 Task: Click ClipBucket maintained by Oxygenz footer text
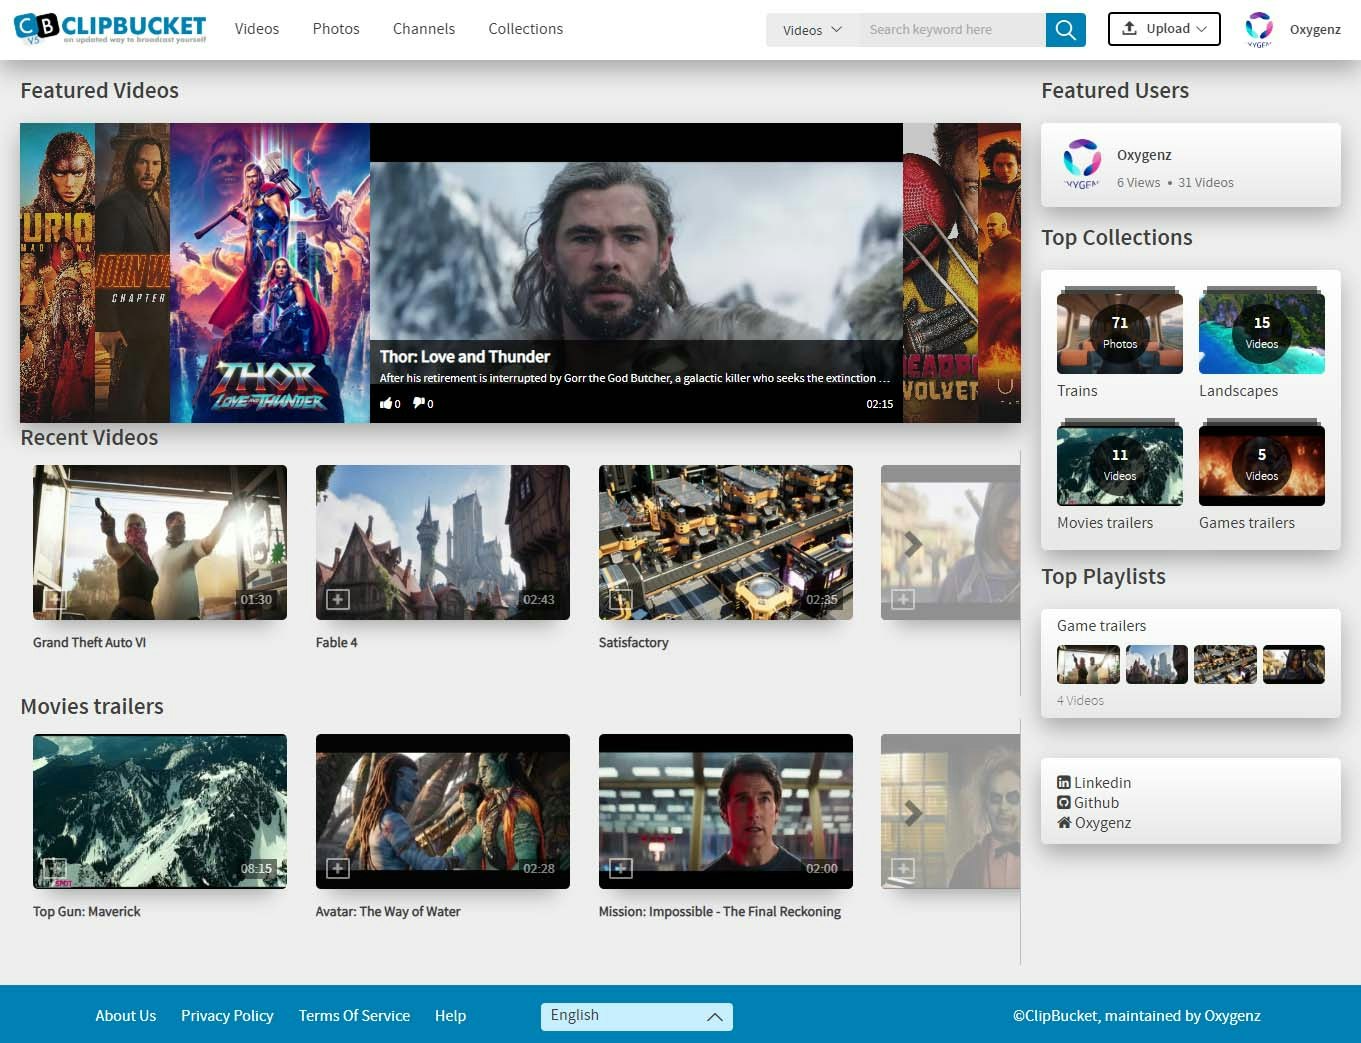[x=1137, y=1016]
